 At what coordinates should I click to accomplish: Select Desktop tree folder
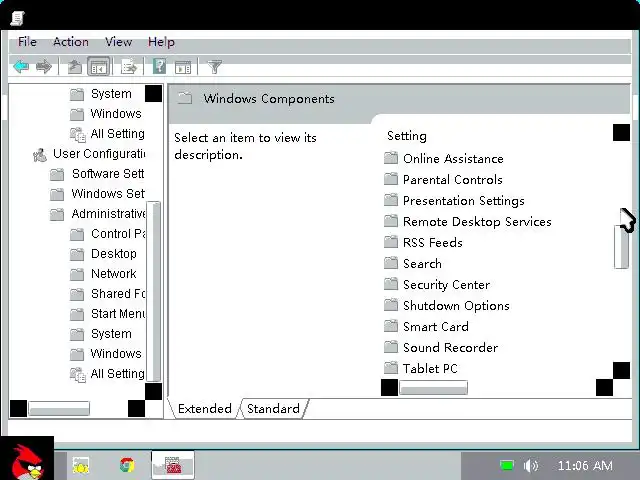(x=114, y=254)
